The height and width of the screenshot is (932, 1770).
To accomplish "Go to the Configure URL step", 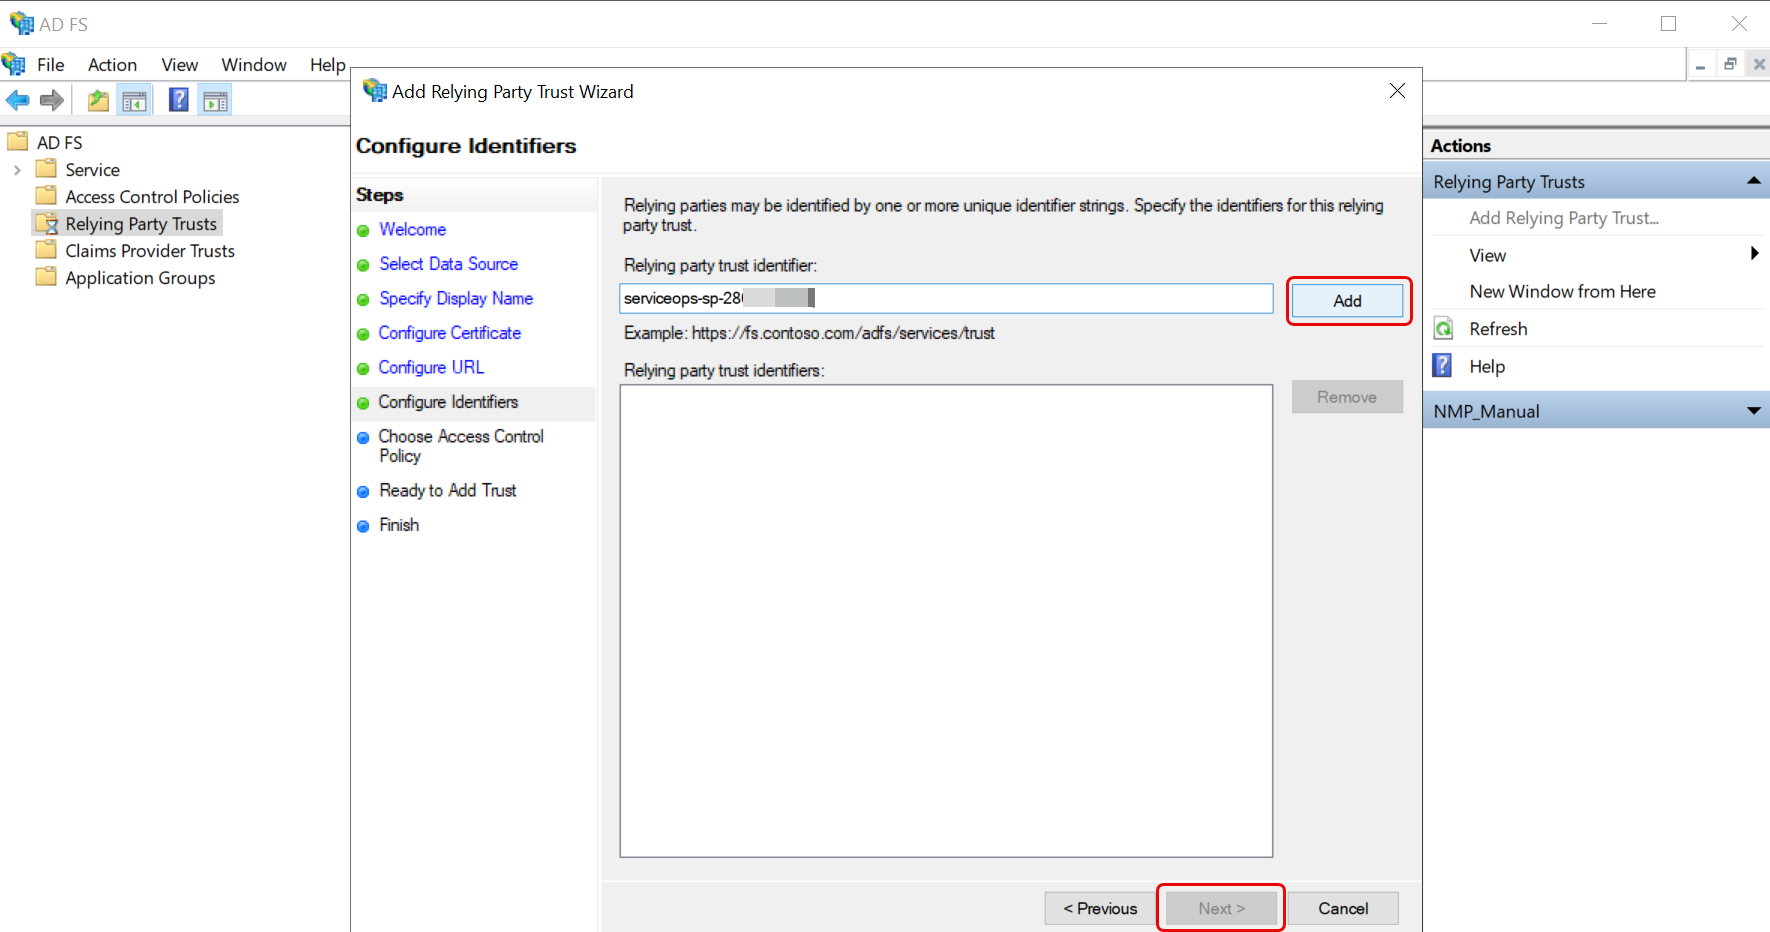I will [x=431, y=367].
